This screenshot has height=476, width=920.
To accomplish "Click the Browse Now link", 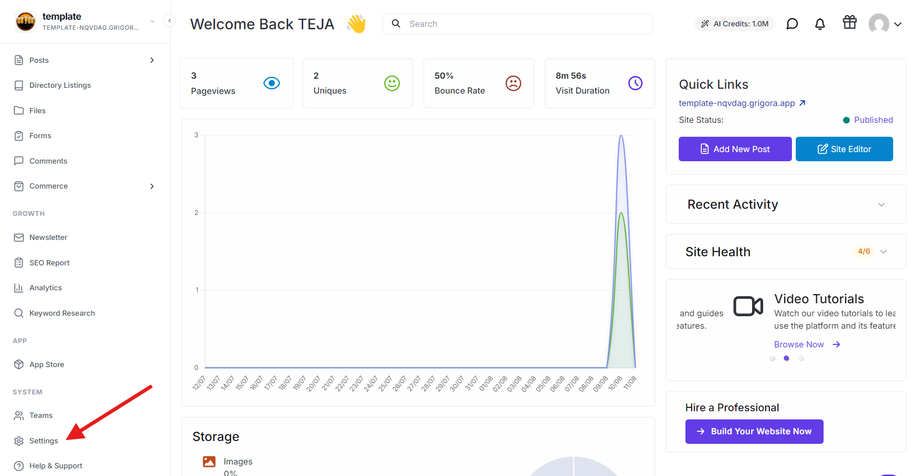I will 807,345.
